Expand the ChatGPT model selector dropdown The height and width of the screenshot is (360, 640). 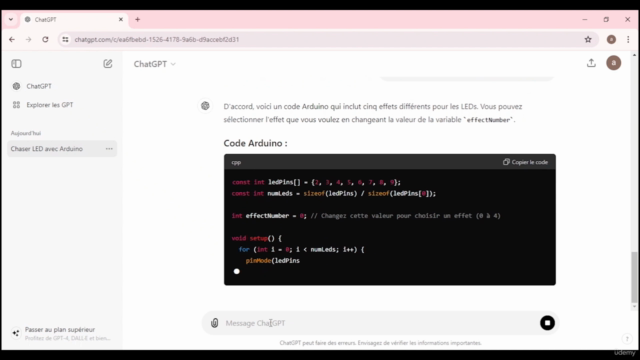(155, 64)
